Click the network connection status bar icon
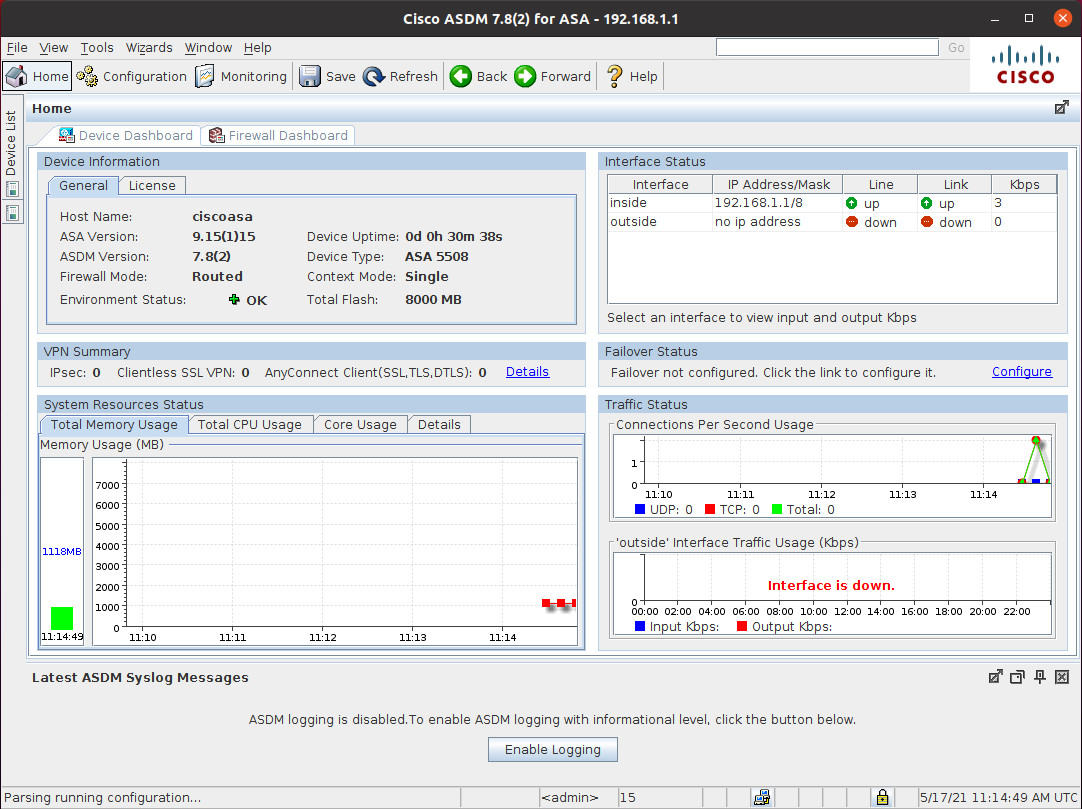Image resolution: width=1082 pixels, height=809 pixels. [x=762, y=797]
